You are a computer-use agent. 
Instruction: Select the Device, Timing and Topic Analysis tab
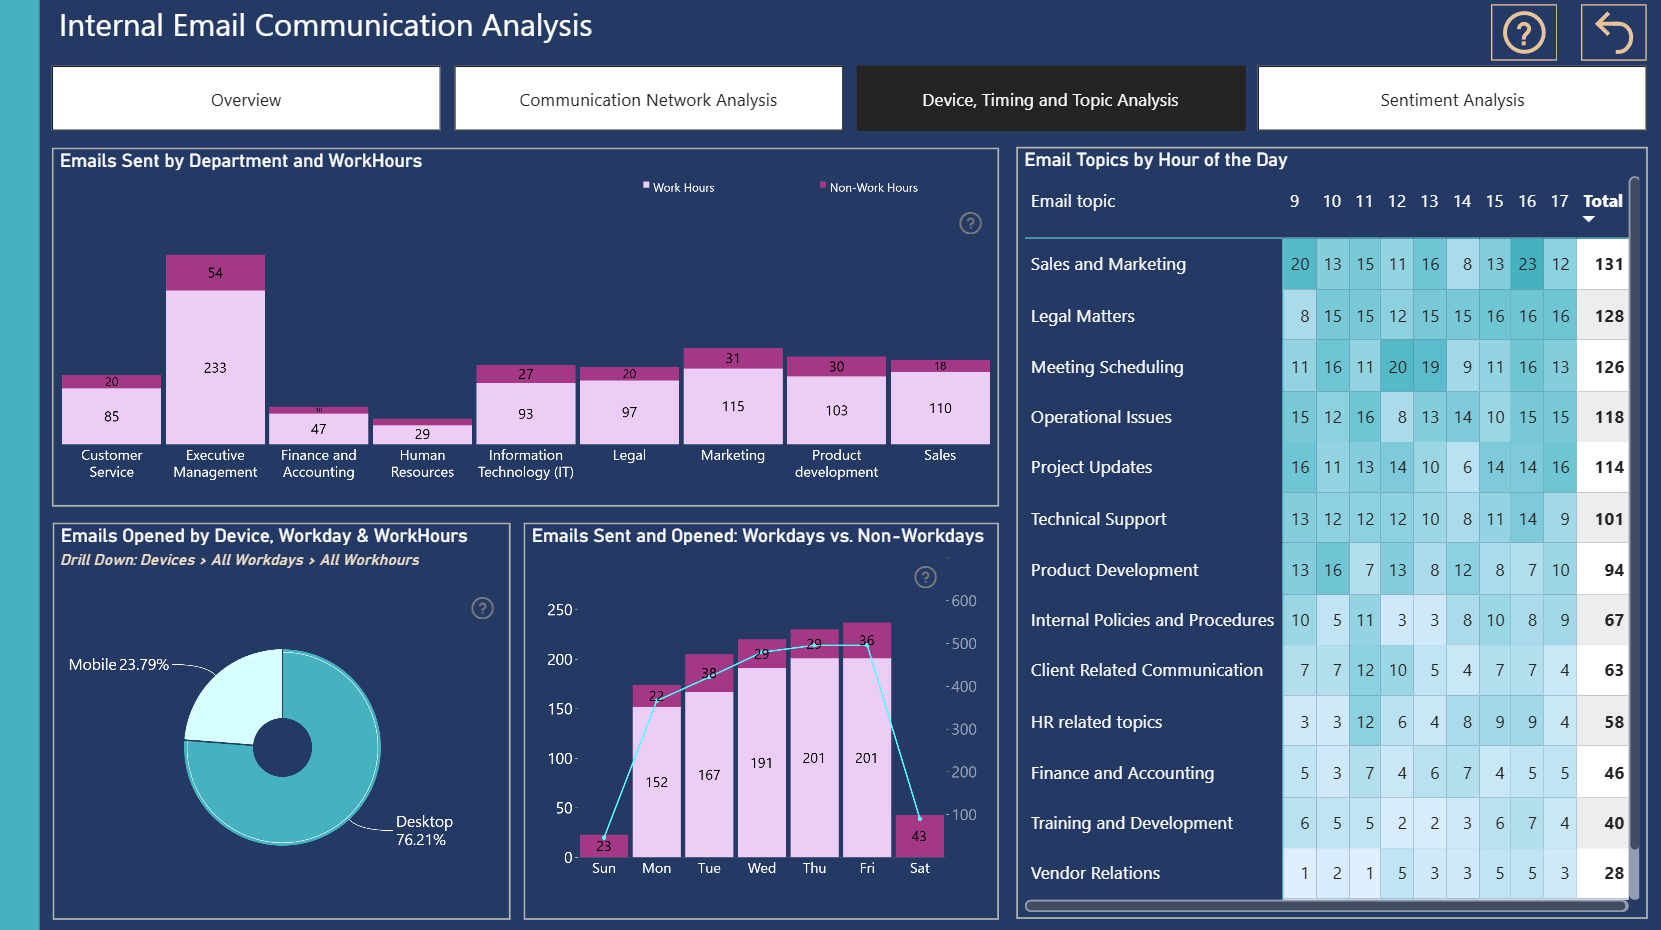[x=1050, y=99]
